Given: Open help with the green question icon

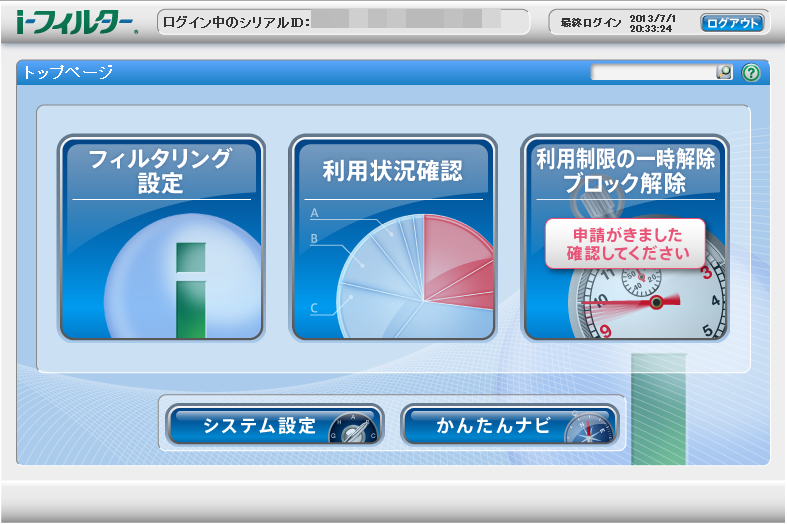Looking at the screenshot, I should tap(751, 73).
